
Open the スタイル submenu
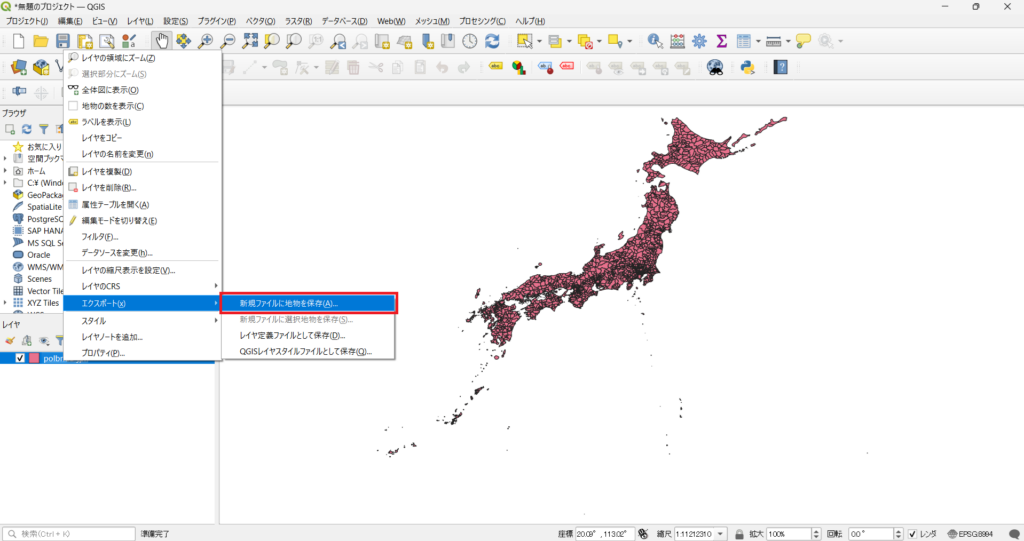point(142,320)
